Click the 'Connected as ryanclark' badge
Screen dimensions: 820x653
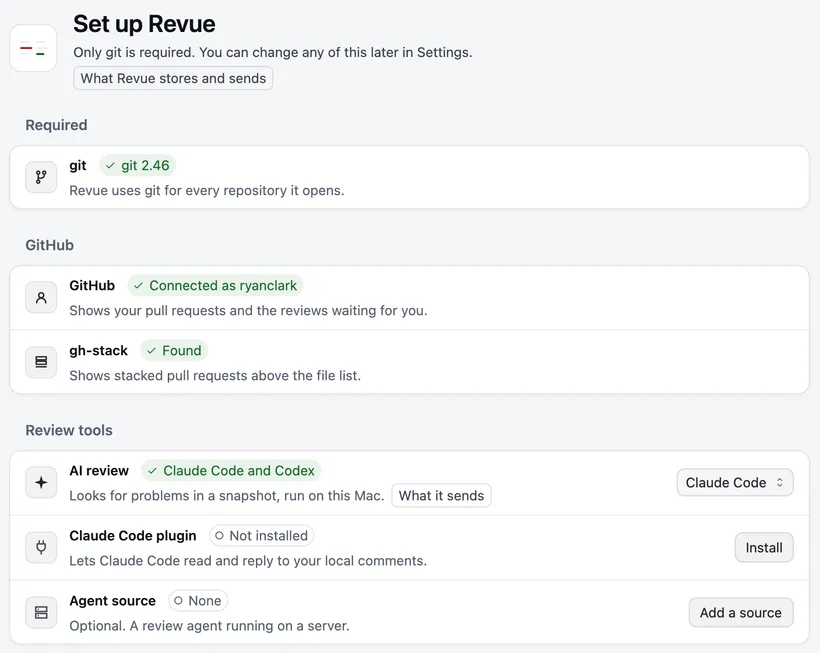(x=215, y=285)
